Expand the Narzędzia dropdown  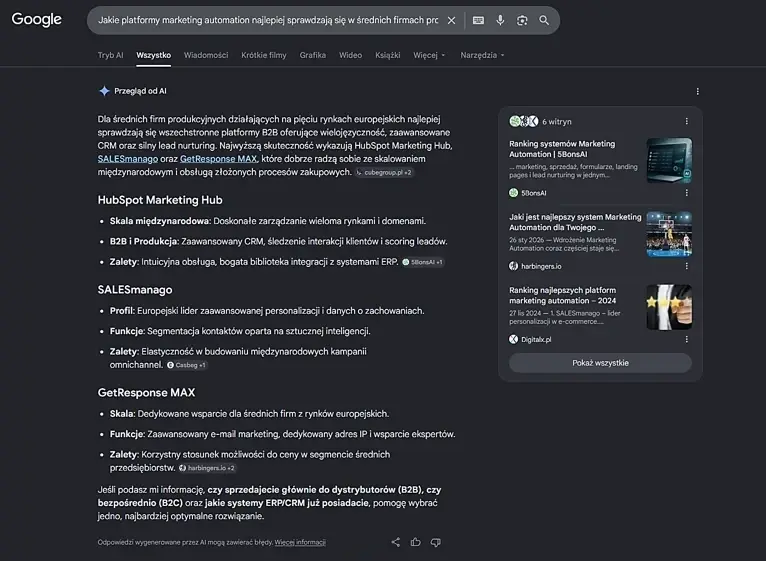[482, 55]
